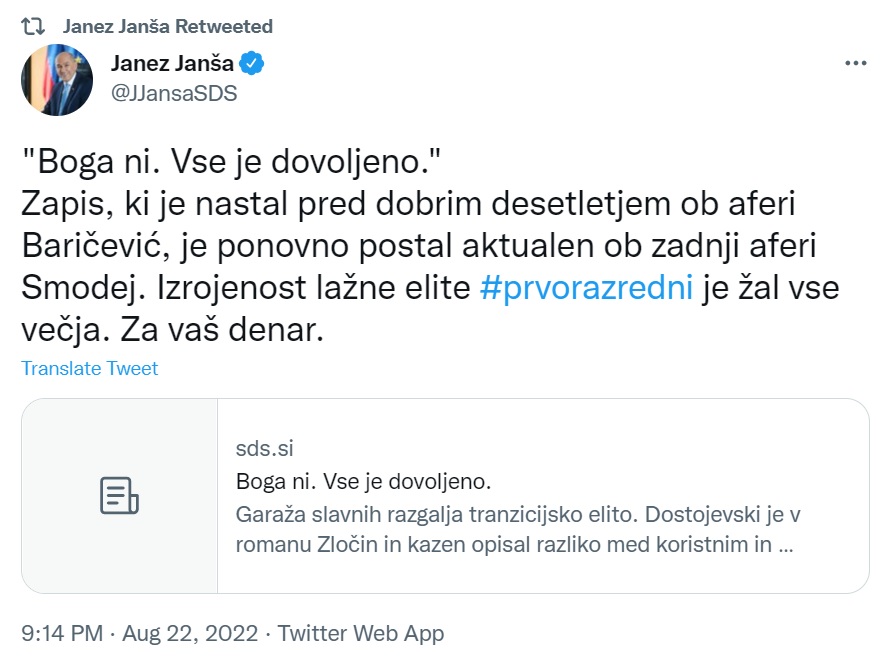Open the three-dot More options menu
Screen dimensions: 888x662
click(855, 63)
